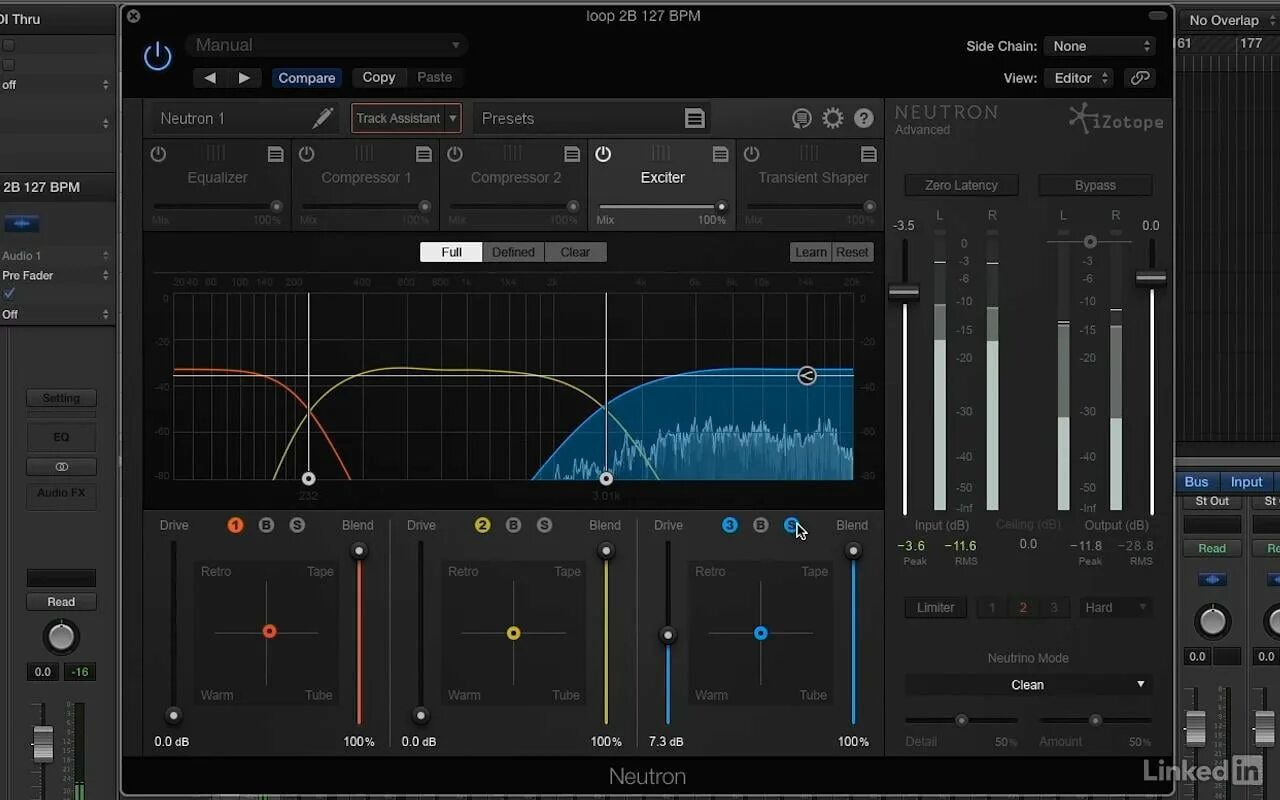Viewport: 1280px width, 800px height.
Task: Click the pencil rename icon beside Neutron 1
Action: [x=323, y=118]
